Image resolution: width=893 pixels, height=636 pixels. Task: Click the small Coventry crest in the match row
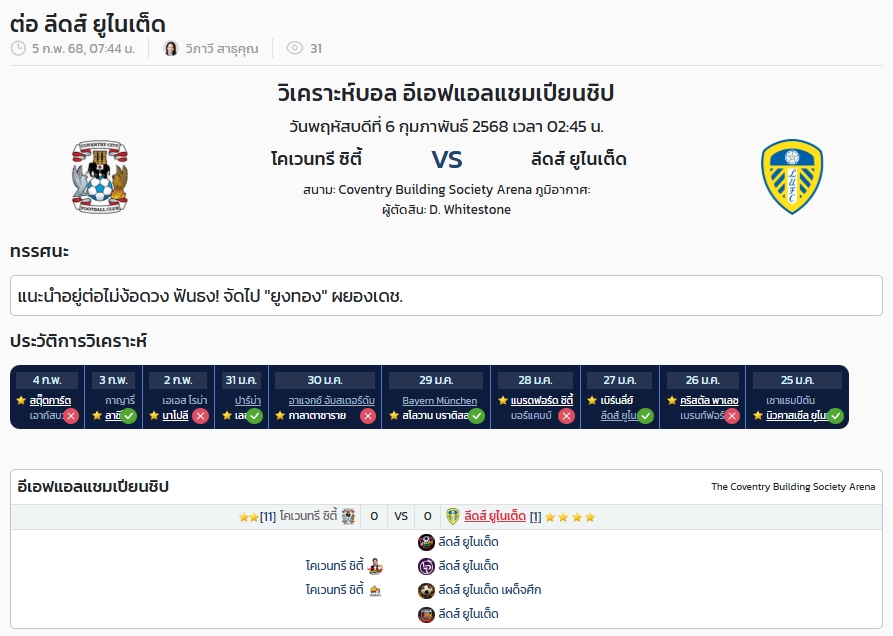pos(349,516)
